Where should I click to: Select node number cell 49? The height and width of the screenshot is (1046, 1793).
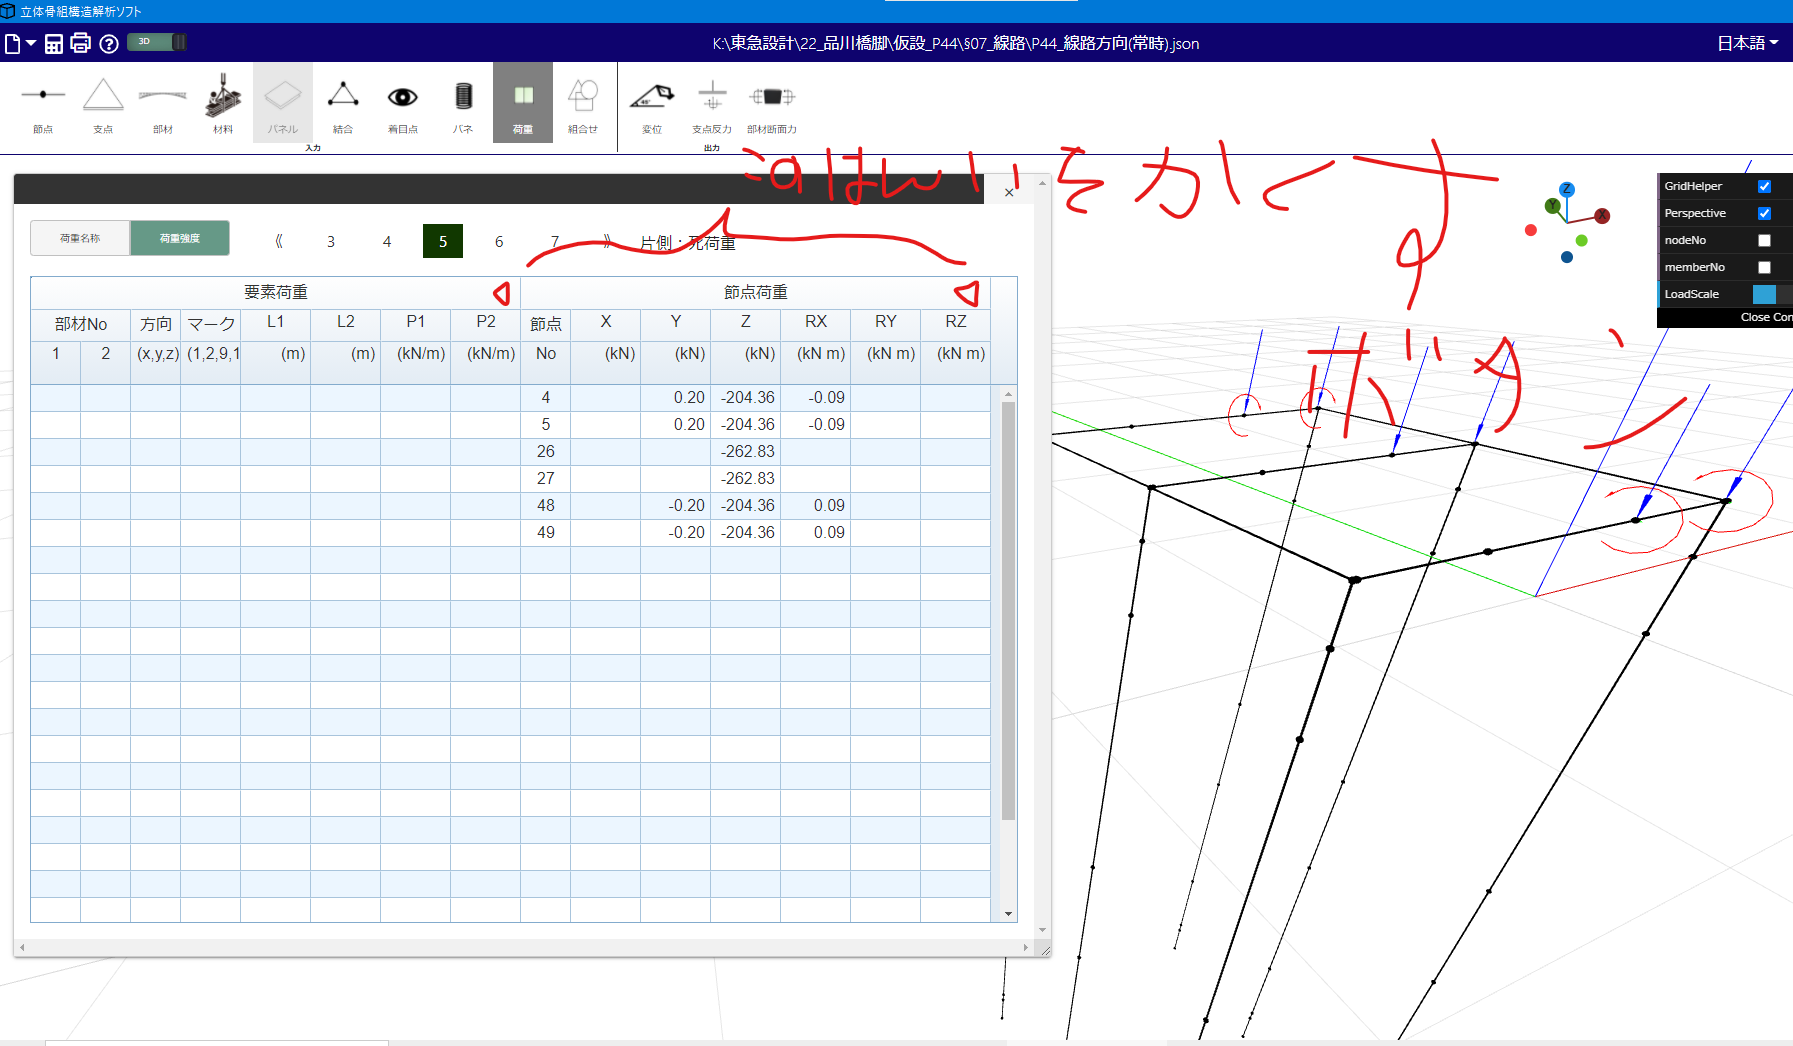point(545,533)
